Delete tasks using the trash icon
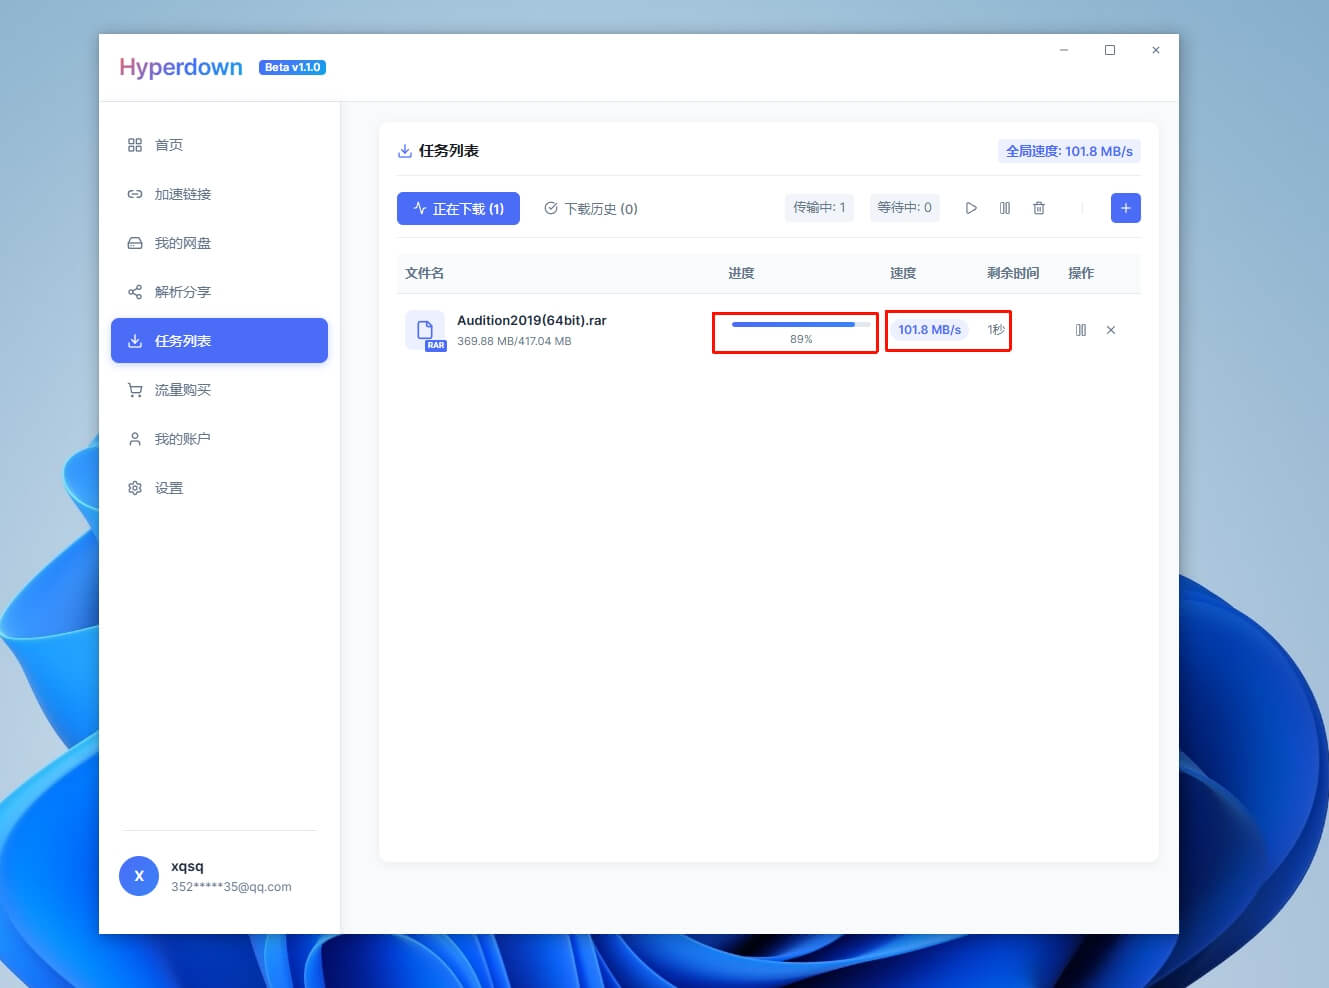This screenshot has height=988, width=1329. pos(1039,208)
